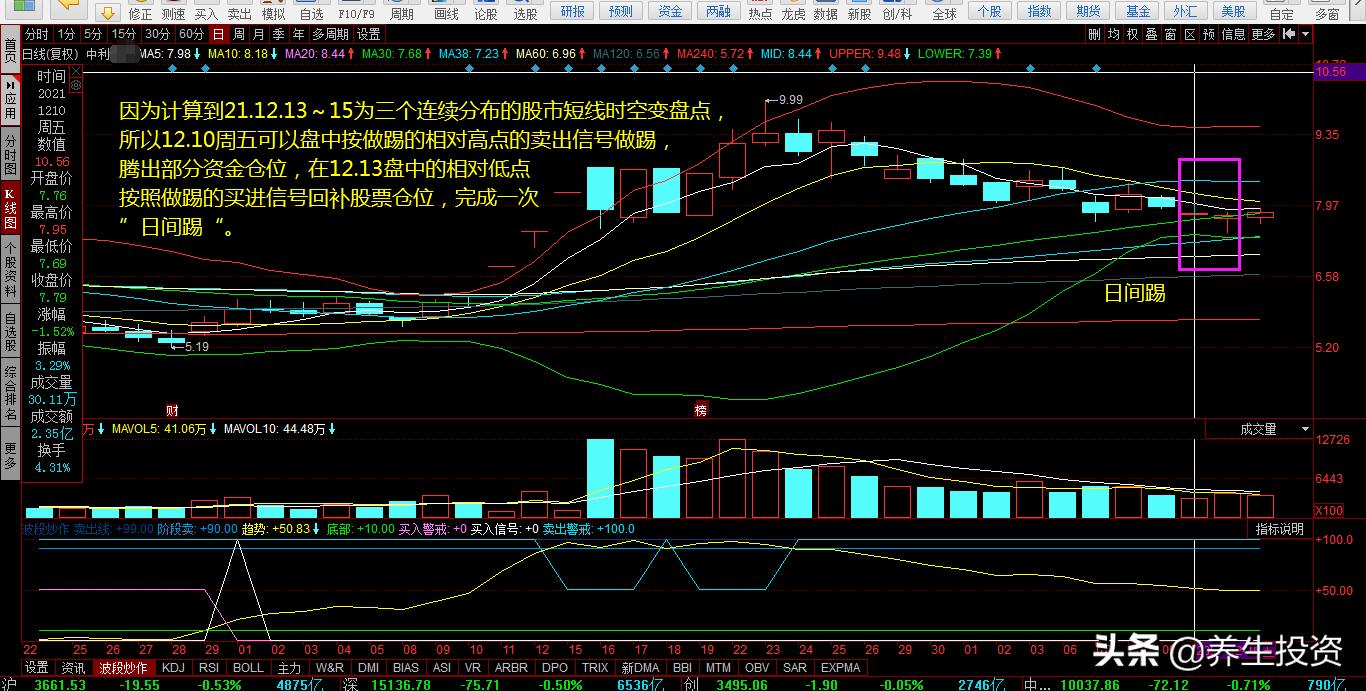Open the 画线 drawing tool
This screenshot has width=1366, height=691.
[x=446, y=13]
